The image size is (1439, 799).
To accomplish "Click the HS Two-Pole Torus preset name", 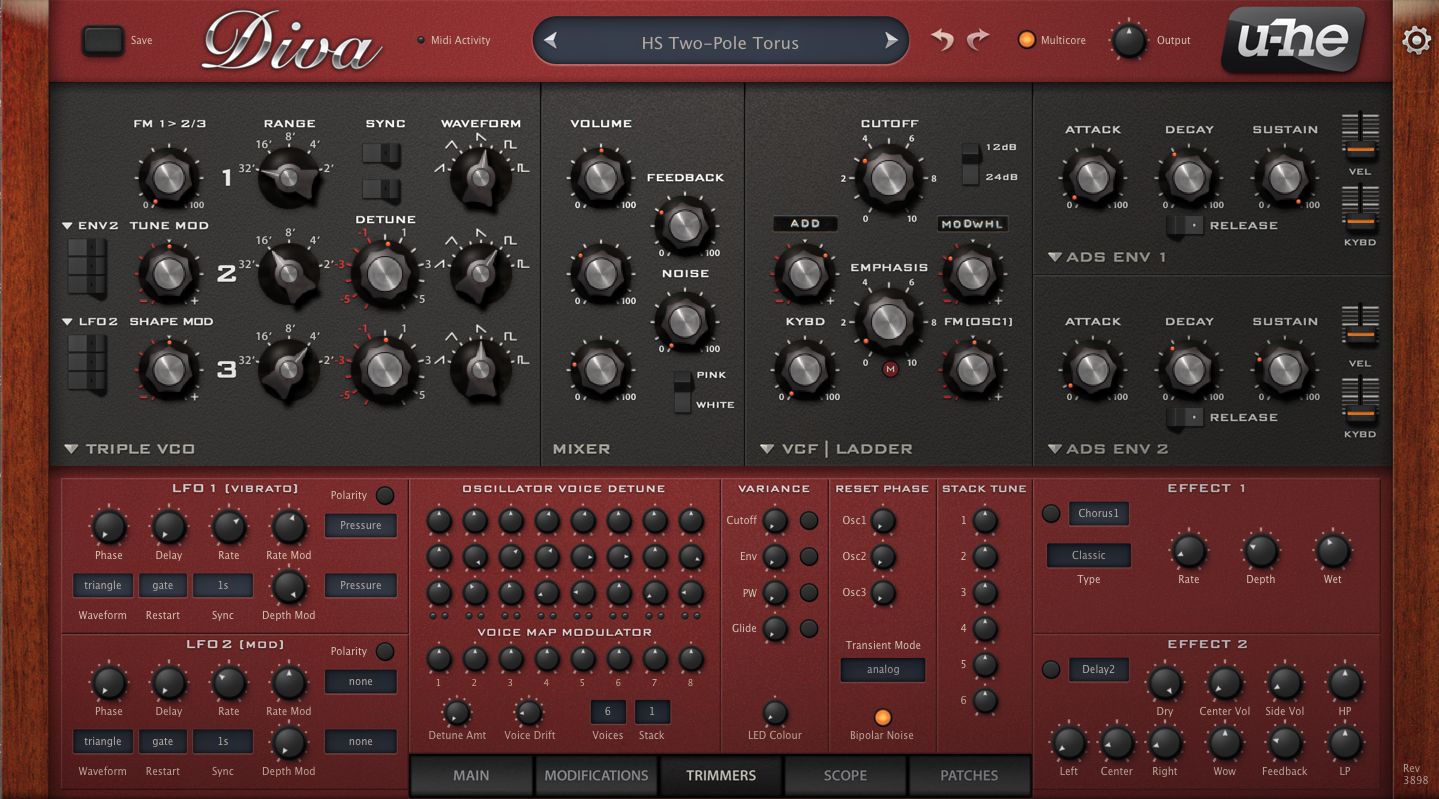I will pos(720,43).
